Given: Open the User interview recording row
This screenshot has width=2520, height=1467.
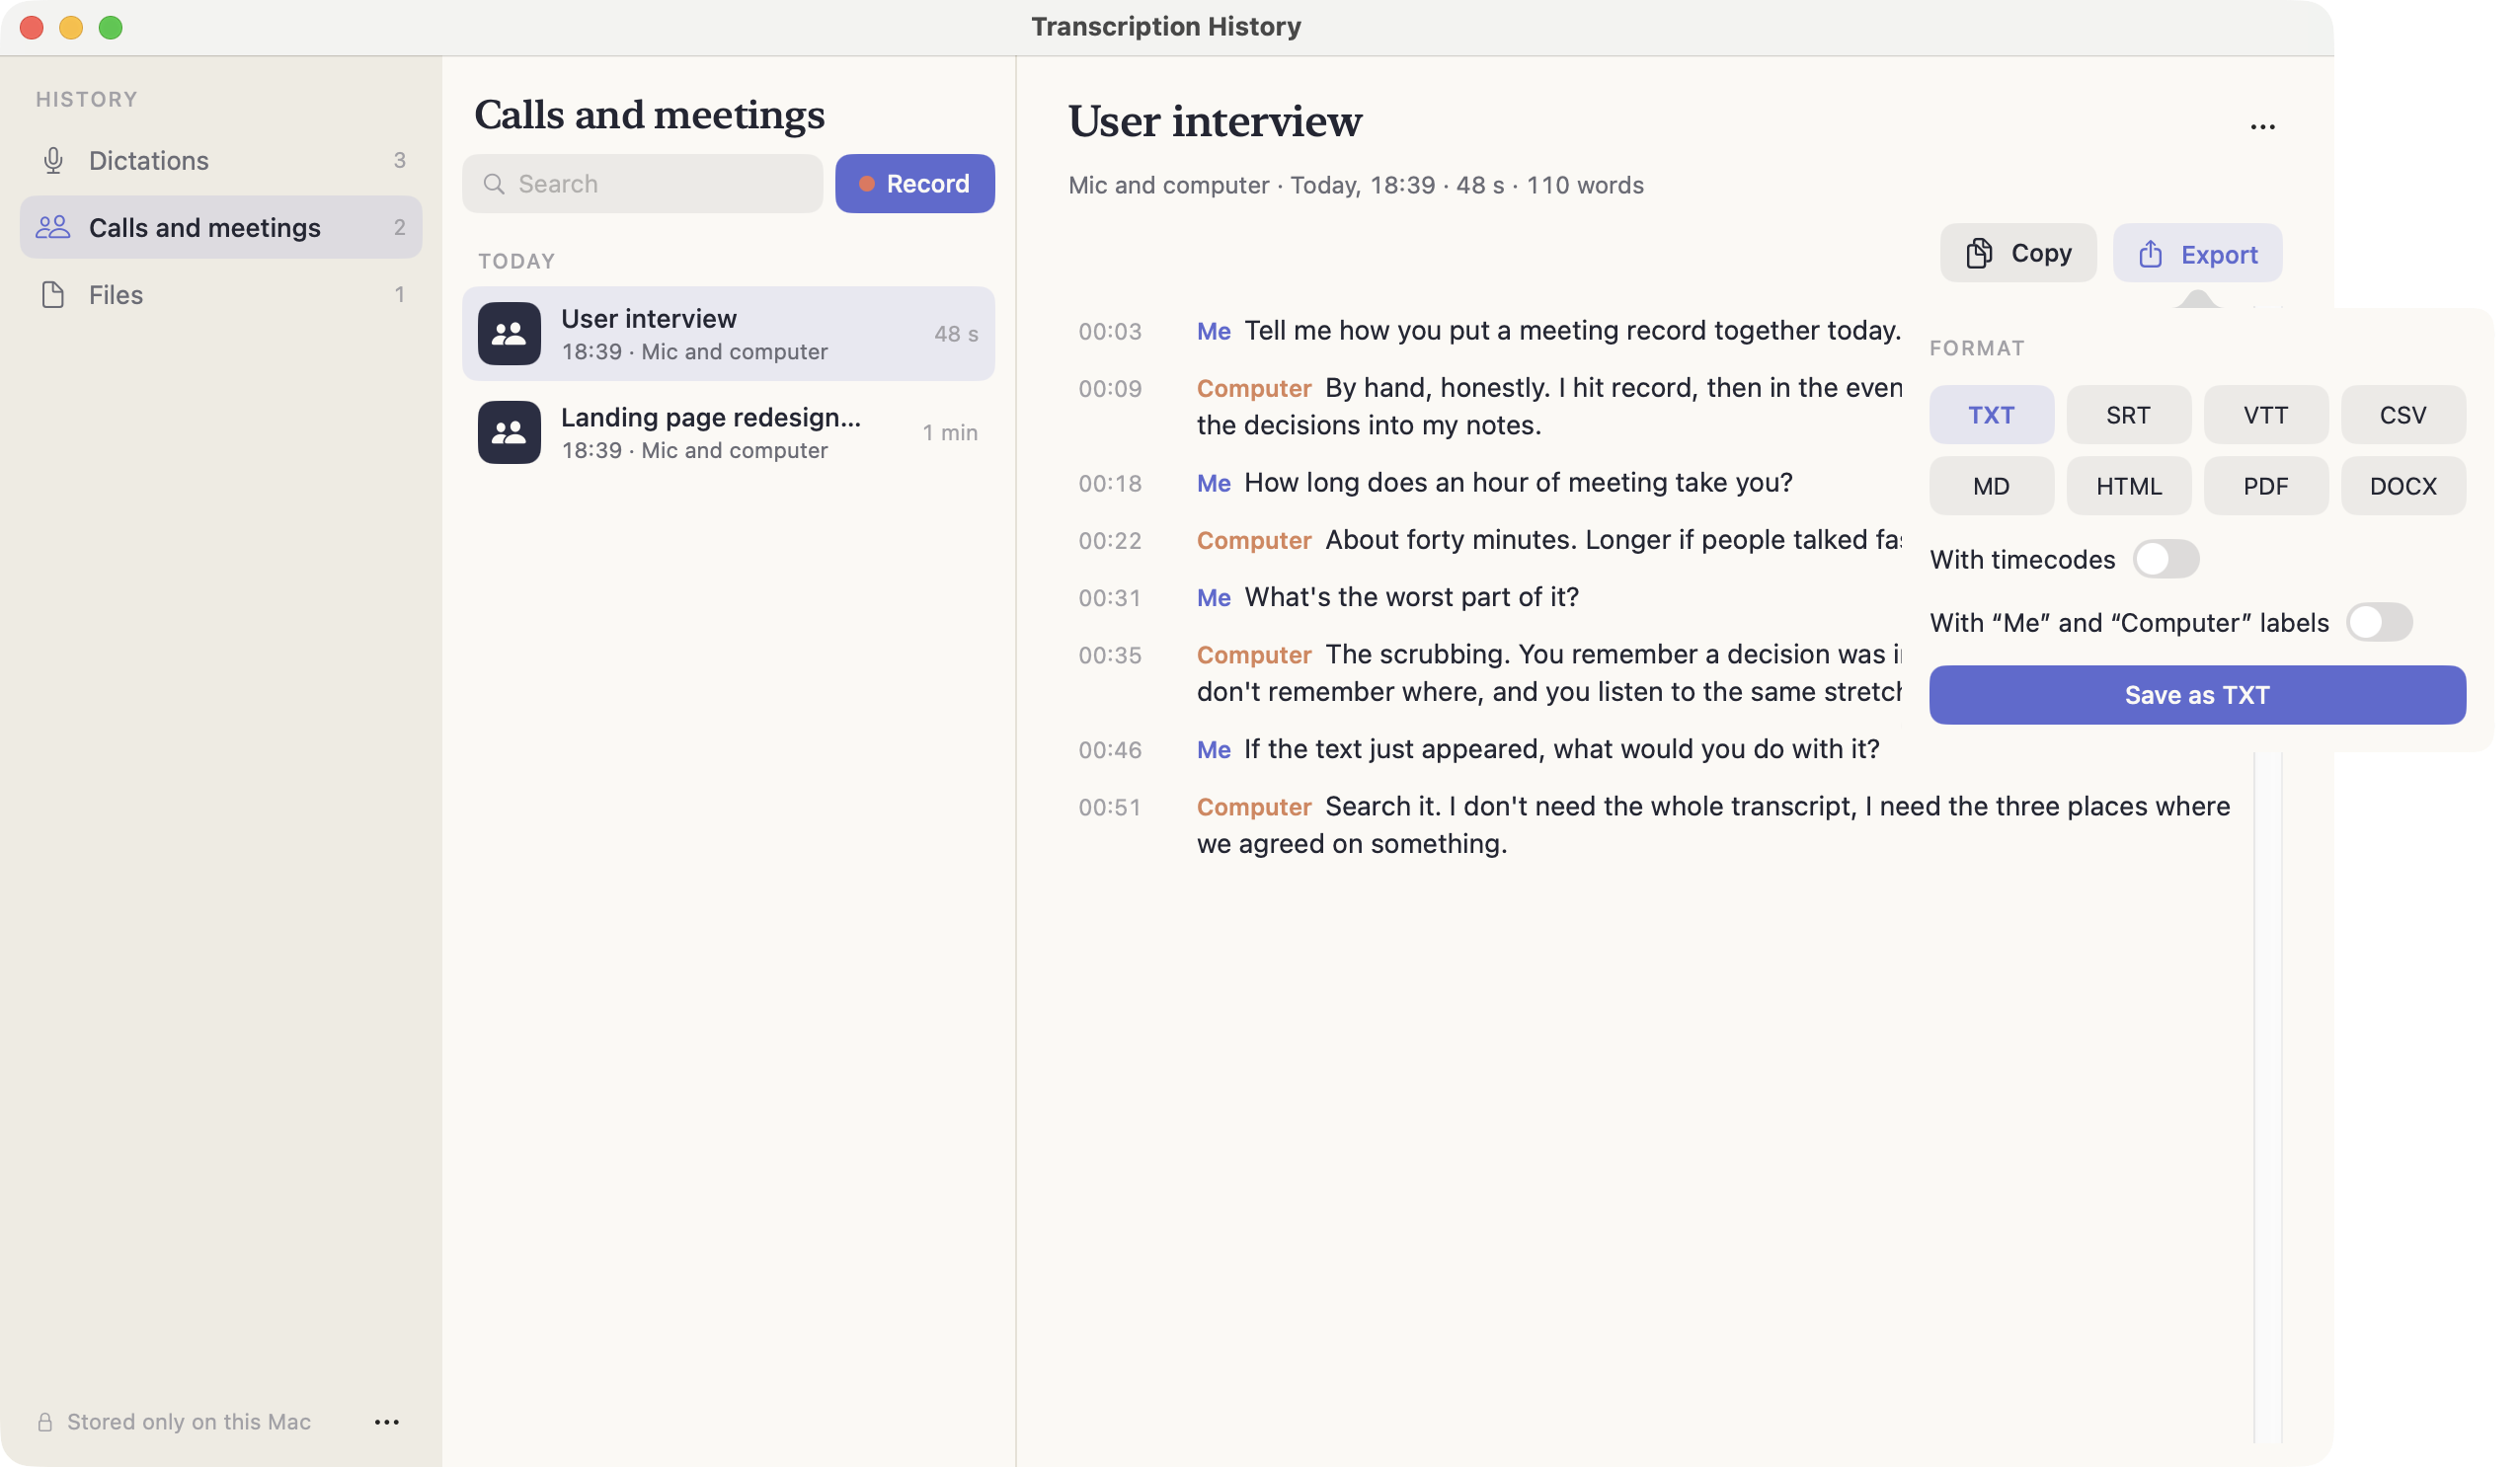Looking at the screenshot, I should (x=728, y=333).
